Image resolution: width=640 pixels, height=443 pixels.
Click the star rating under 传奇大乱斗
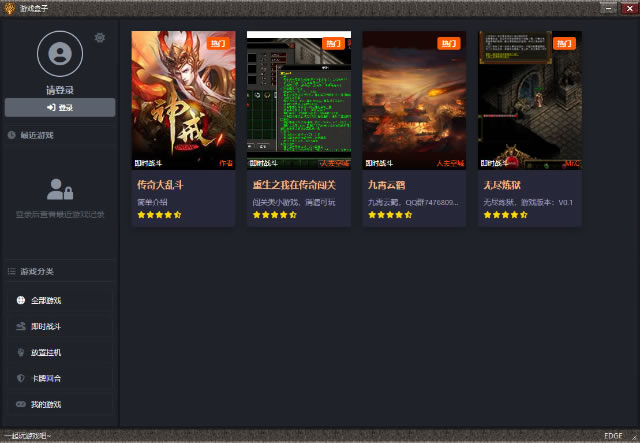(159, 215)
